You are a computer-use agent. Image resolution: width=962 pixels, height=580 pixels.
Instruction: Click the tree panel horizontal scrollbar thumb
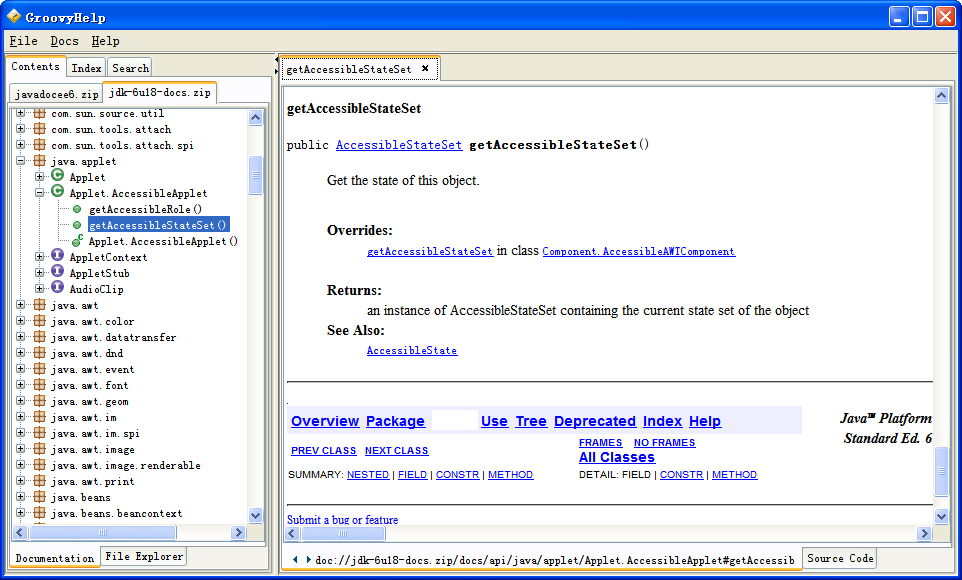click(103, 532)
